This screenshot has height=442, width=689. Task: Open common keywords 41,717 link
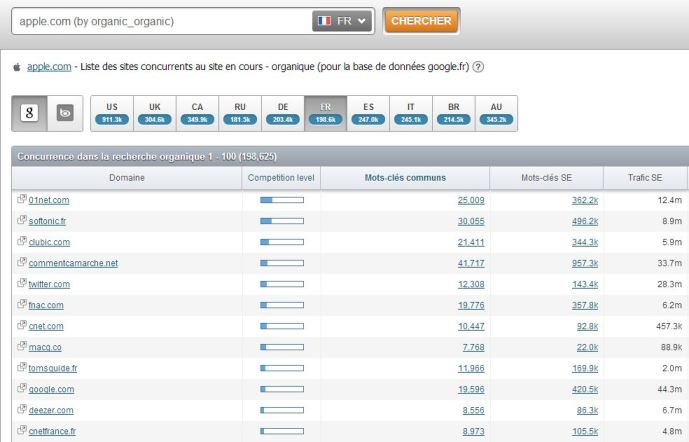pyautogui.click(x=471, y=263)
